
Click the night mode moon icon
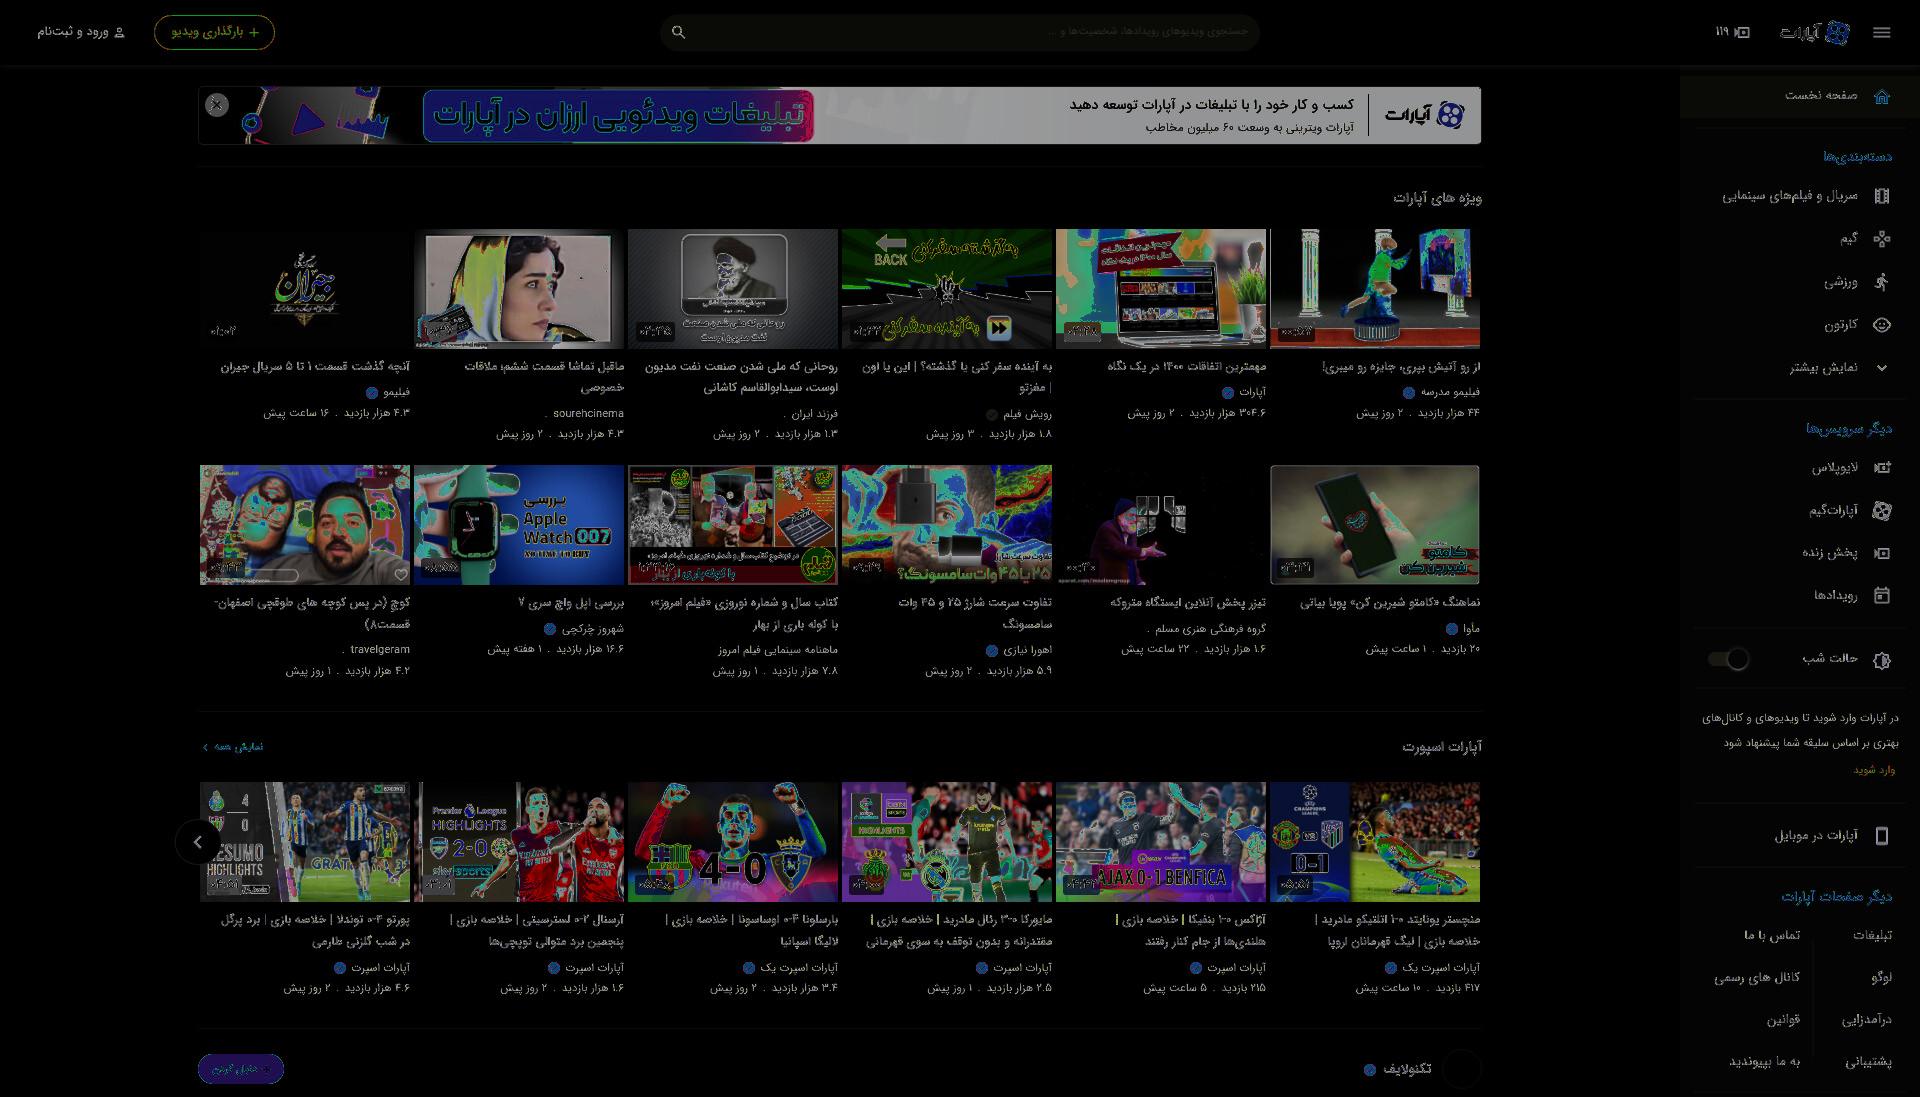[1881, 660]
